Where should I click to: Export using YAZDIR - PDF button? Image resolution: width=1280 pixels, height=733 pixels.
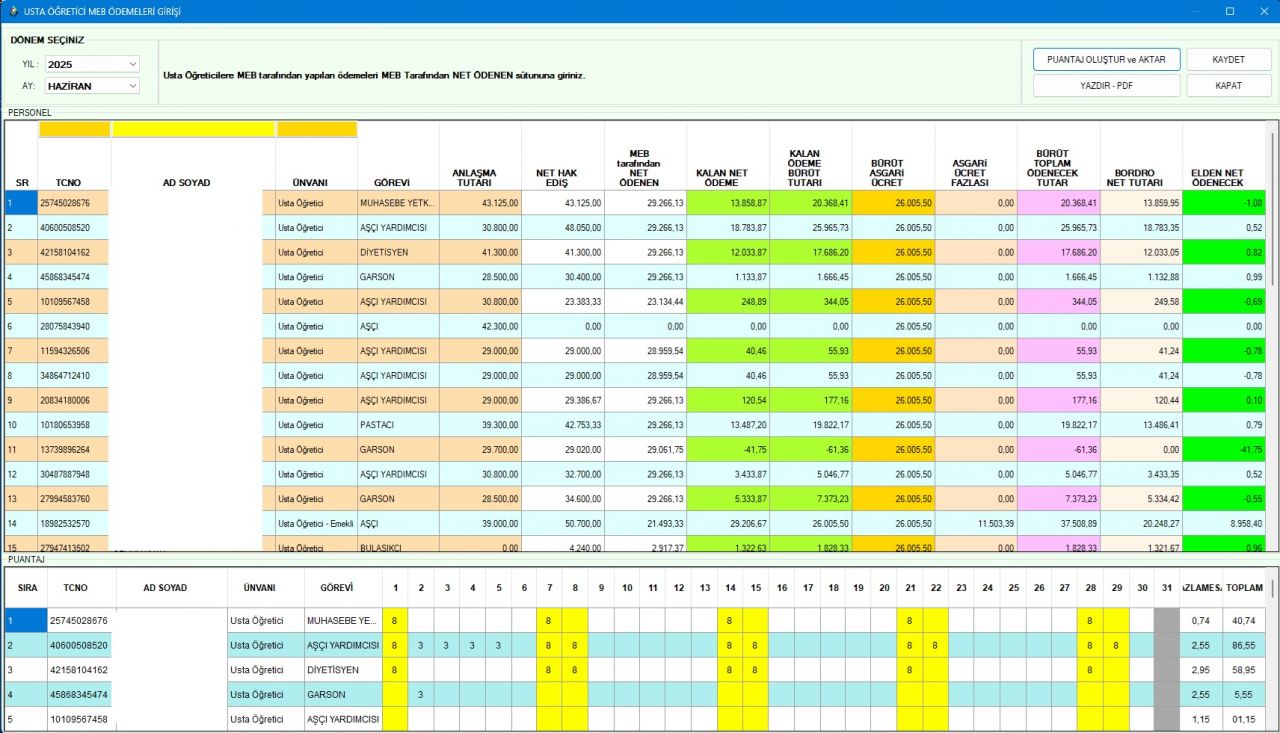coord(1106,86)
